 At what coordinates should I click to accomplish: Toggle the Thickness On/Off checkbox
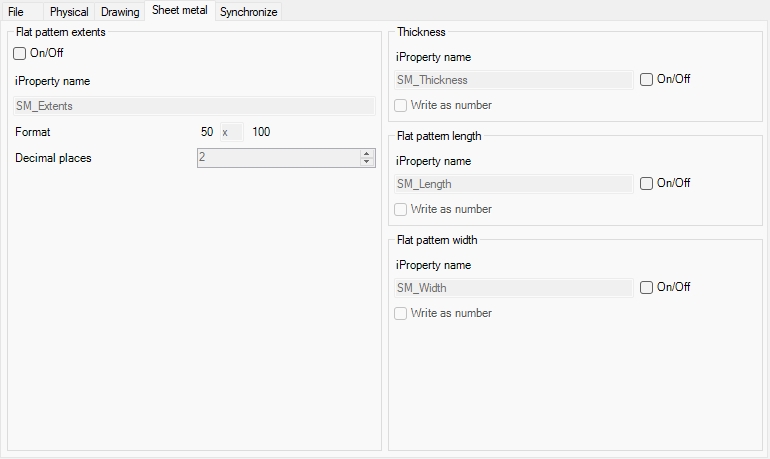pyautogui.click(x=647, y=80)
